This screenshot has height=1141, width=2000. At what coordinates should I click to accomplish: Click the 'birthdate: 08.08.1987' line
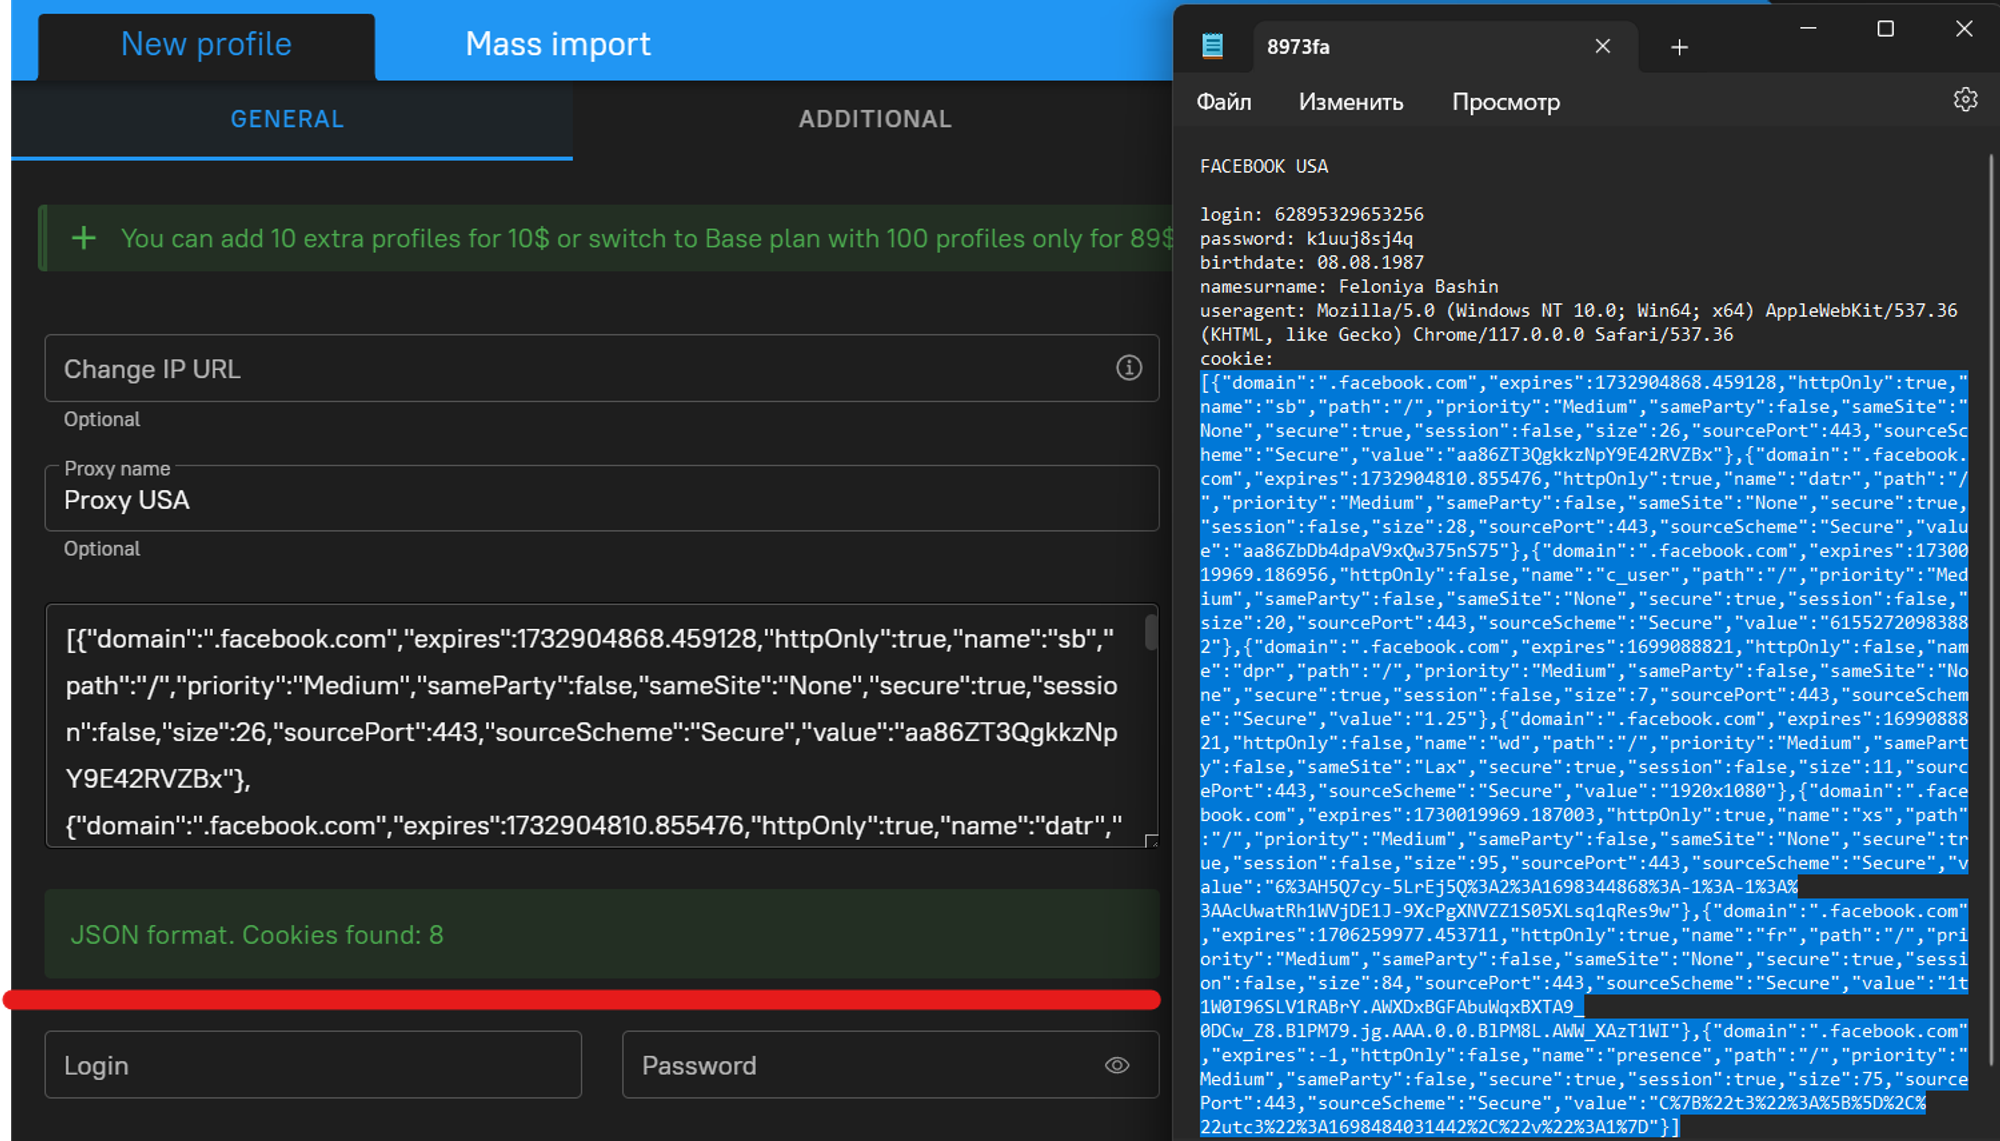pos(1312,263)
